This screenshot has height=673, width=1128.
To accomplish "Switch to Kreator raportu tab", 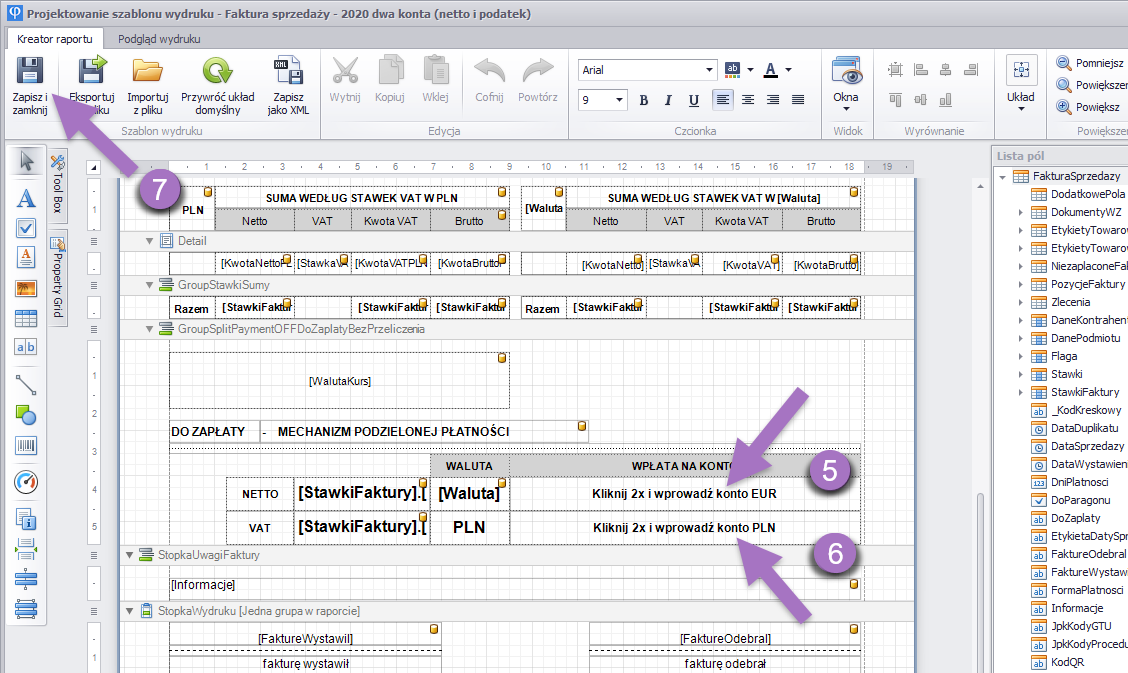I will (55, 39).
